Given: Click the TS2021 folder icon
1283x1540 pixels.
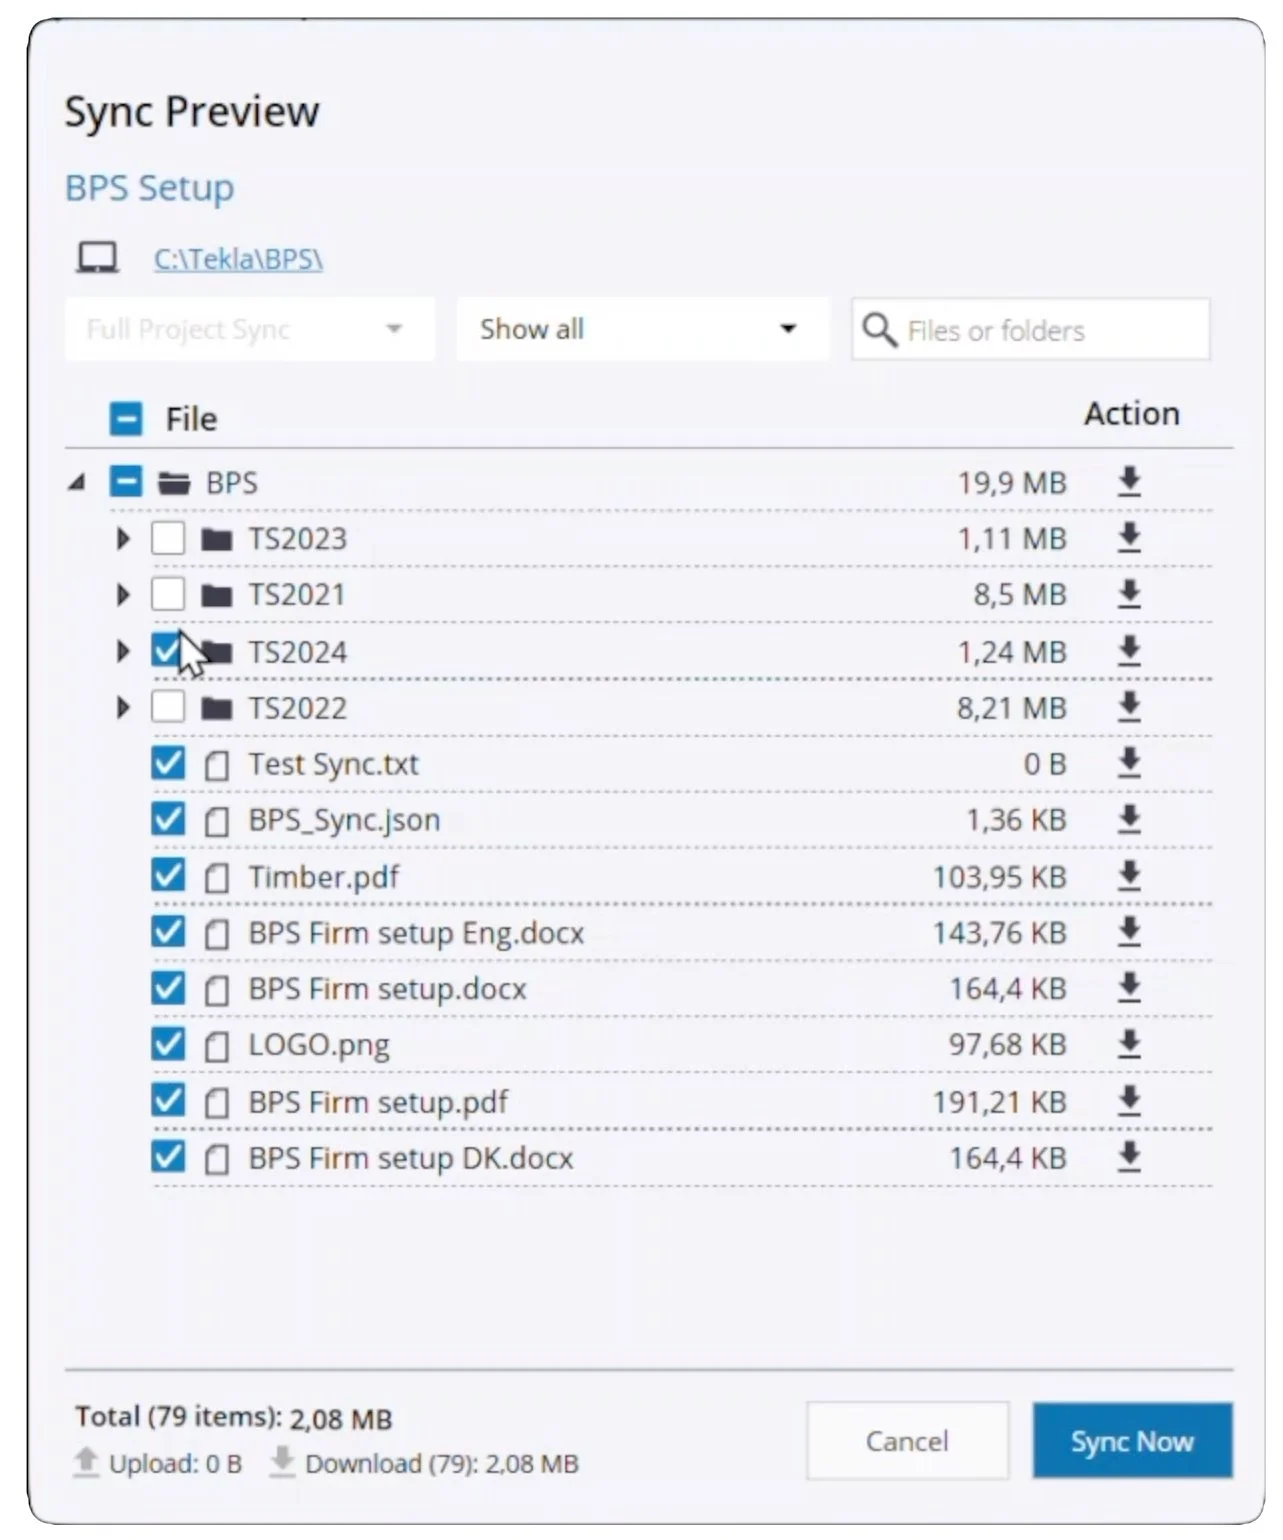Looking at the screenshot, I should [x=216, y=596].
